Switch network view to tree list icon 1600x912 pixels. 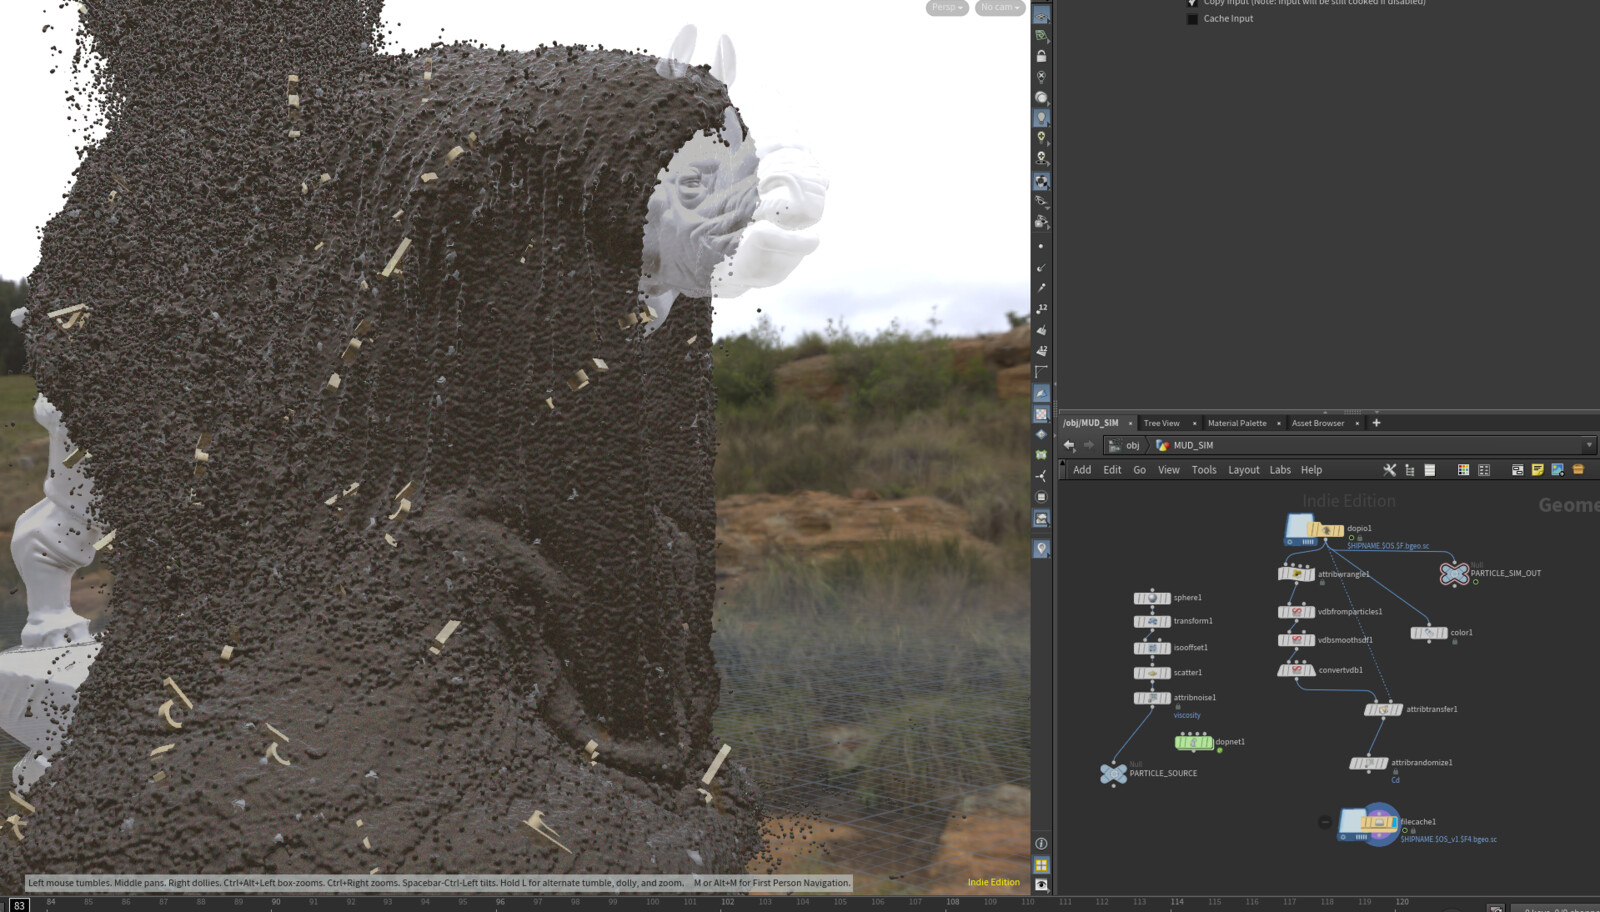(1409, 470)
